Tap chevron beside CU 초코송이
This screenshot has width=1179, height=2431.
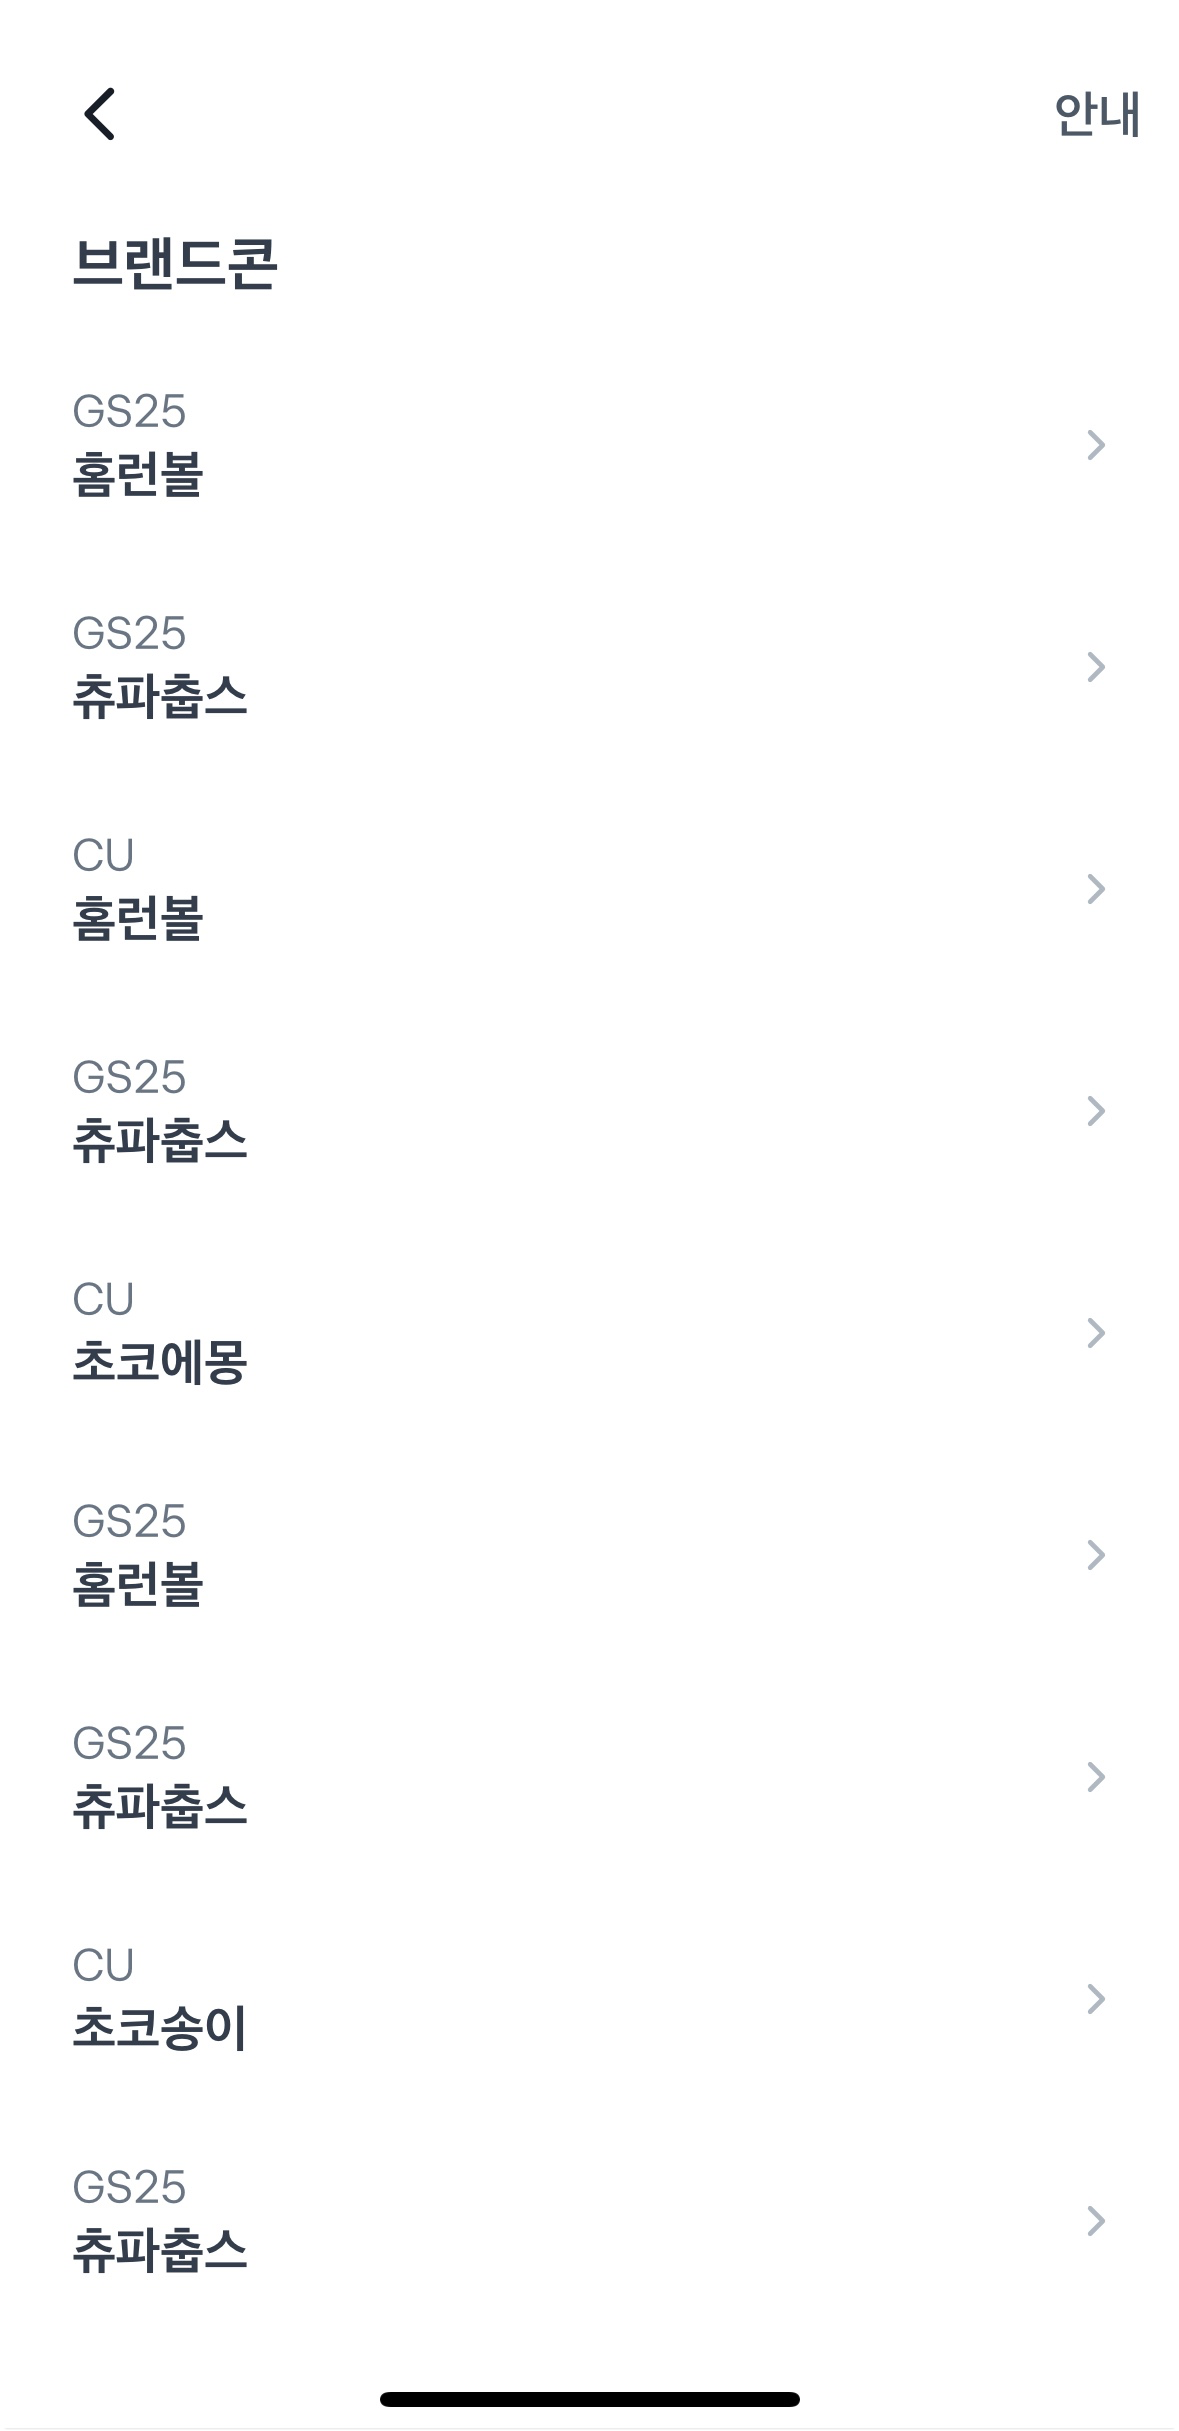1096,1999
